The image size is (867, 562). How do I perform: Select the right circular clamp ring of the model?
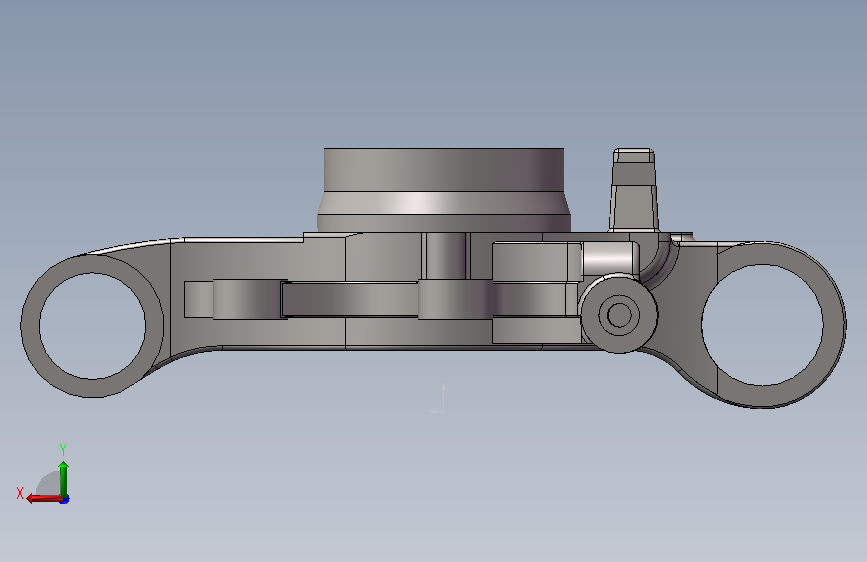763,325
